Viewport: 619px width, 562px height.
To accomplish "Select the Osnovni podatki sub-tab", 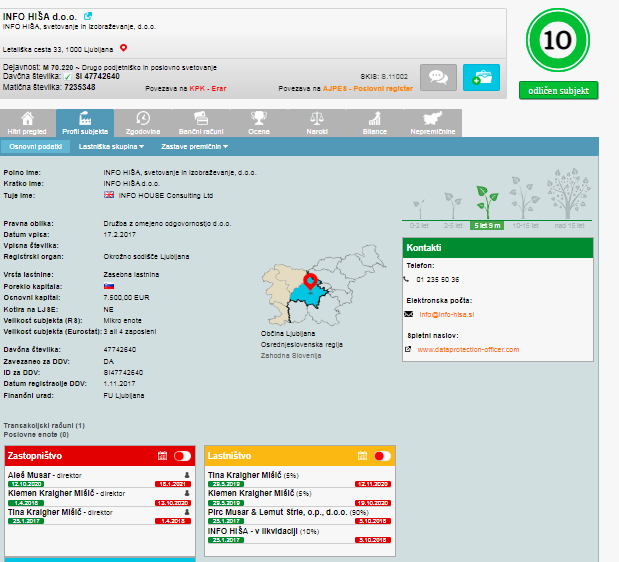I will (x=35, y=146).
